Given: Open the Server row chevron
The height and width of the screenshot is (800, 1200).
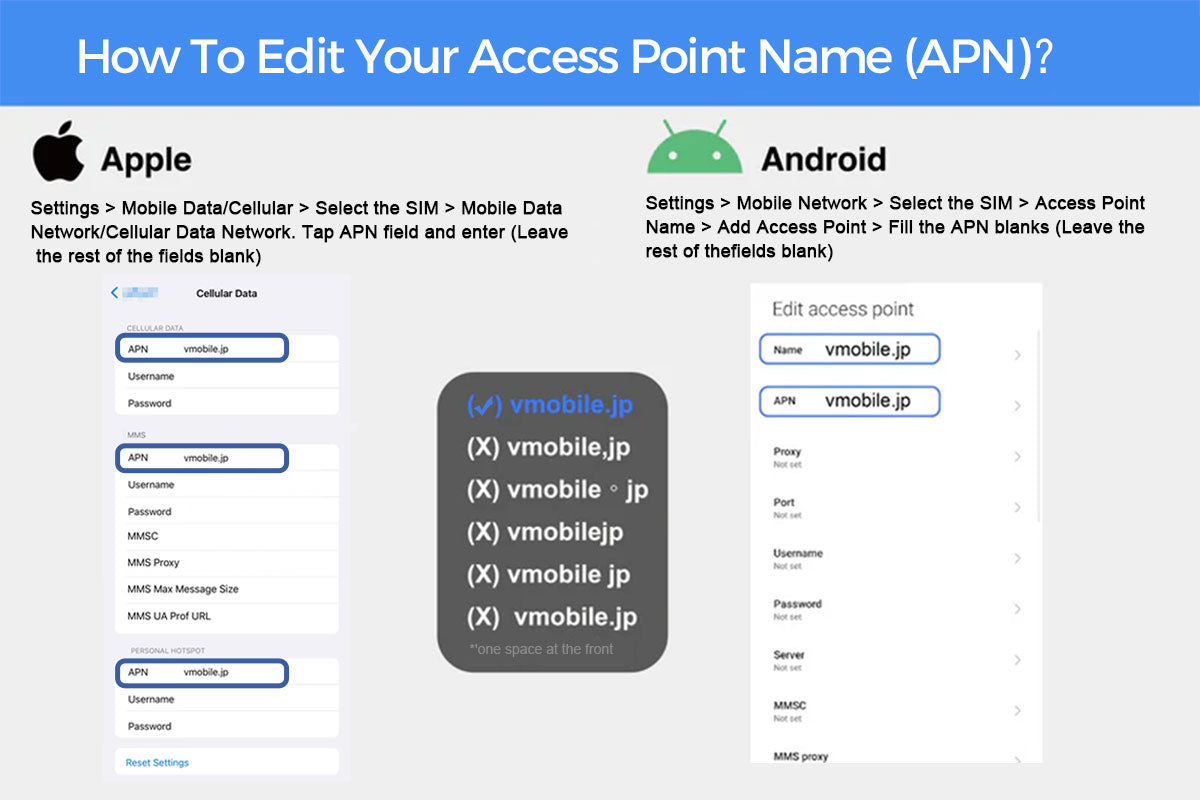Looking at the screenshot, I should tap(1017, 660).
